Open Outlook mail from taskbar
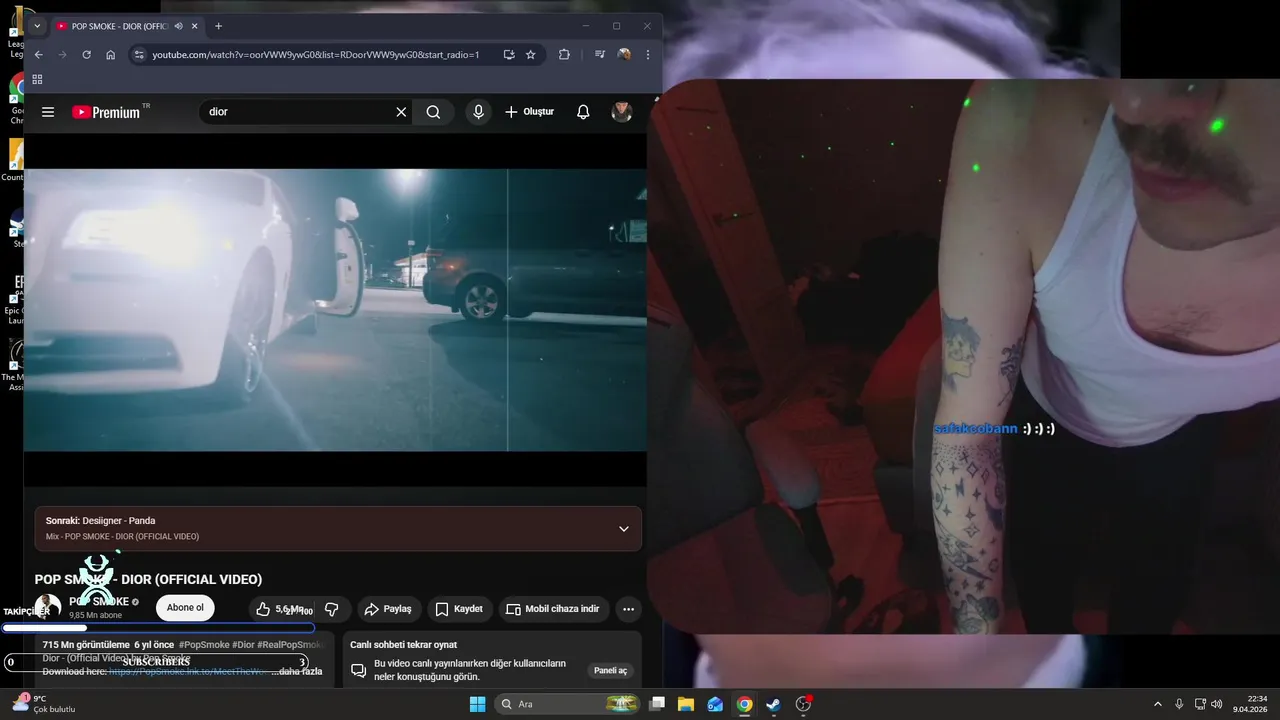The image size is (1280, 720). [x=715, y=704]
